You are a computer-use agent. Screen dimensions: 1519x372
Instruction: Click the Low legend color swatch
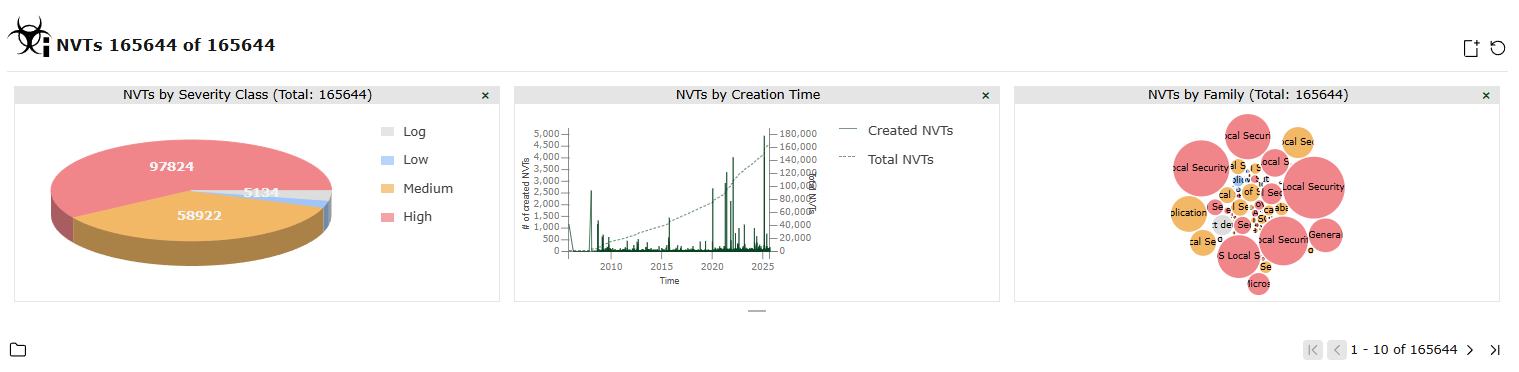click(x=388, y=160)
